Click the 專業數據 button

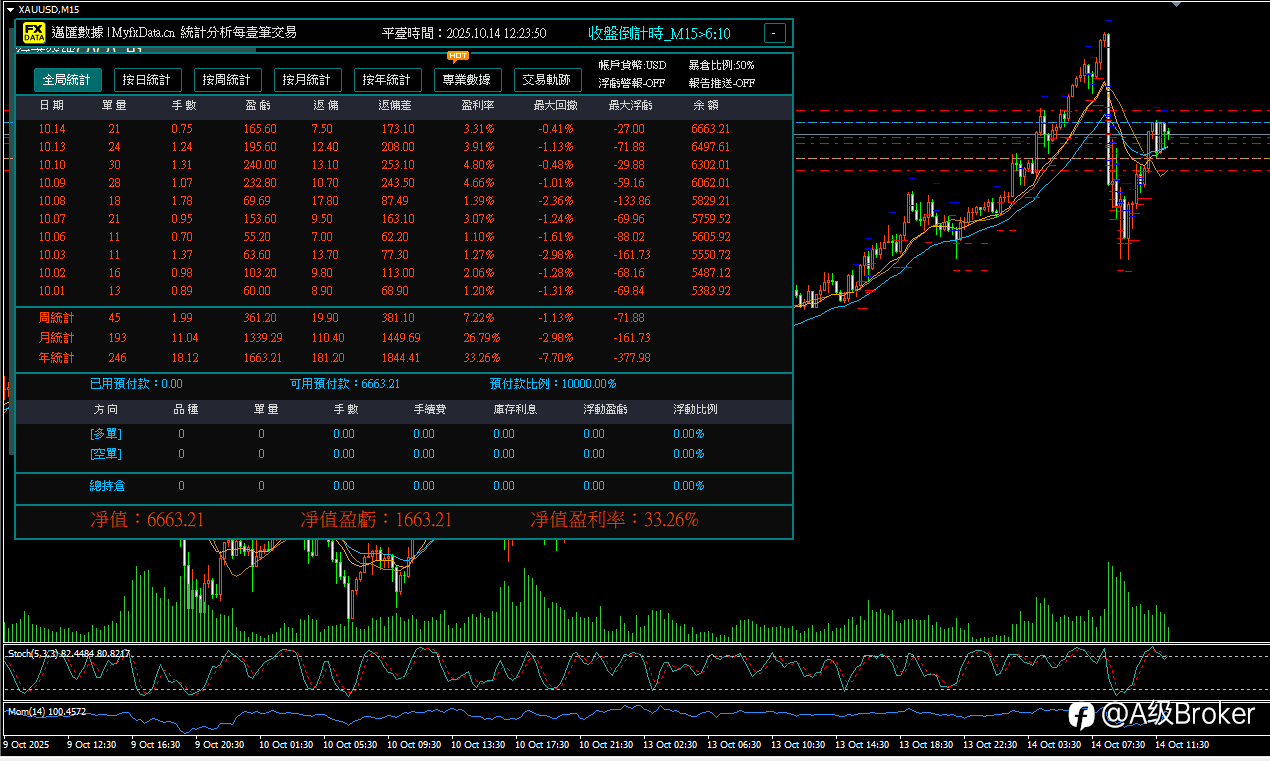467,80
